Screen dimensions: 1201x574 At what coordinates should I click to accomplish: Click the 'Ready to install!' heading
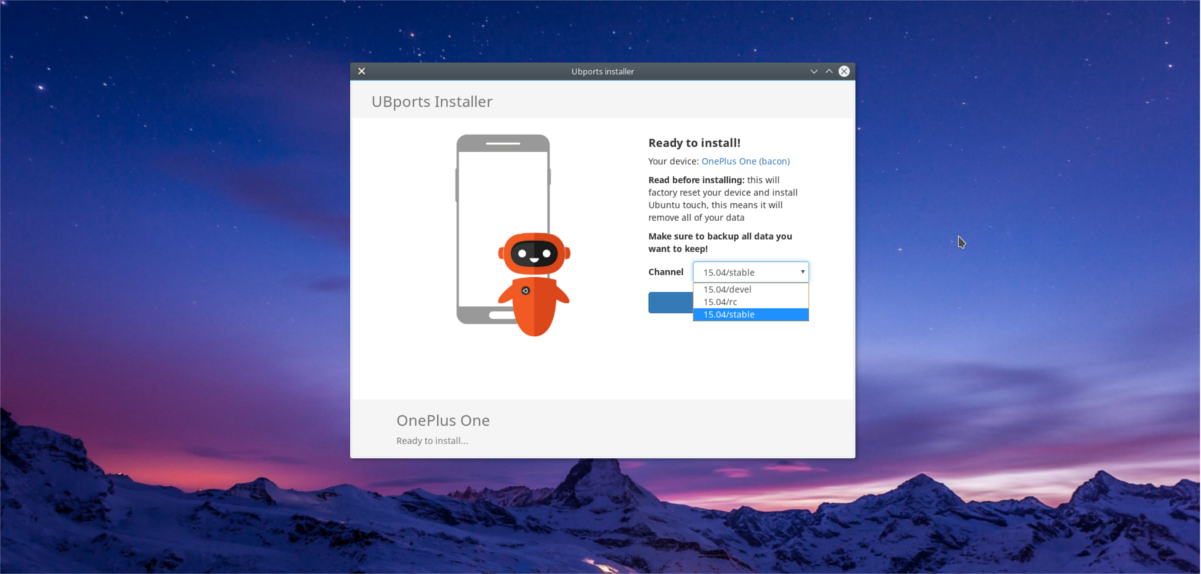[694, 143]
